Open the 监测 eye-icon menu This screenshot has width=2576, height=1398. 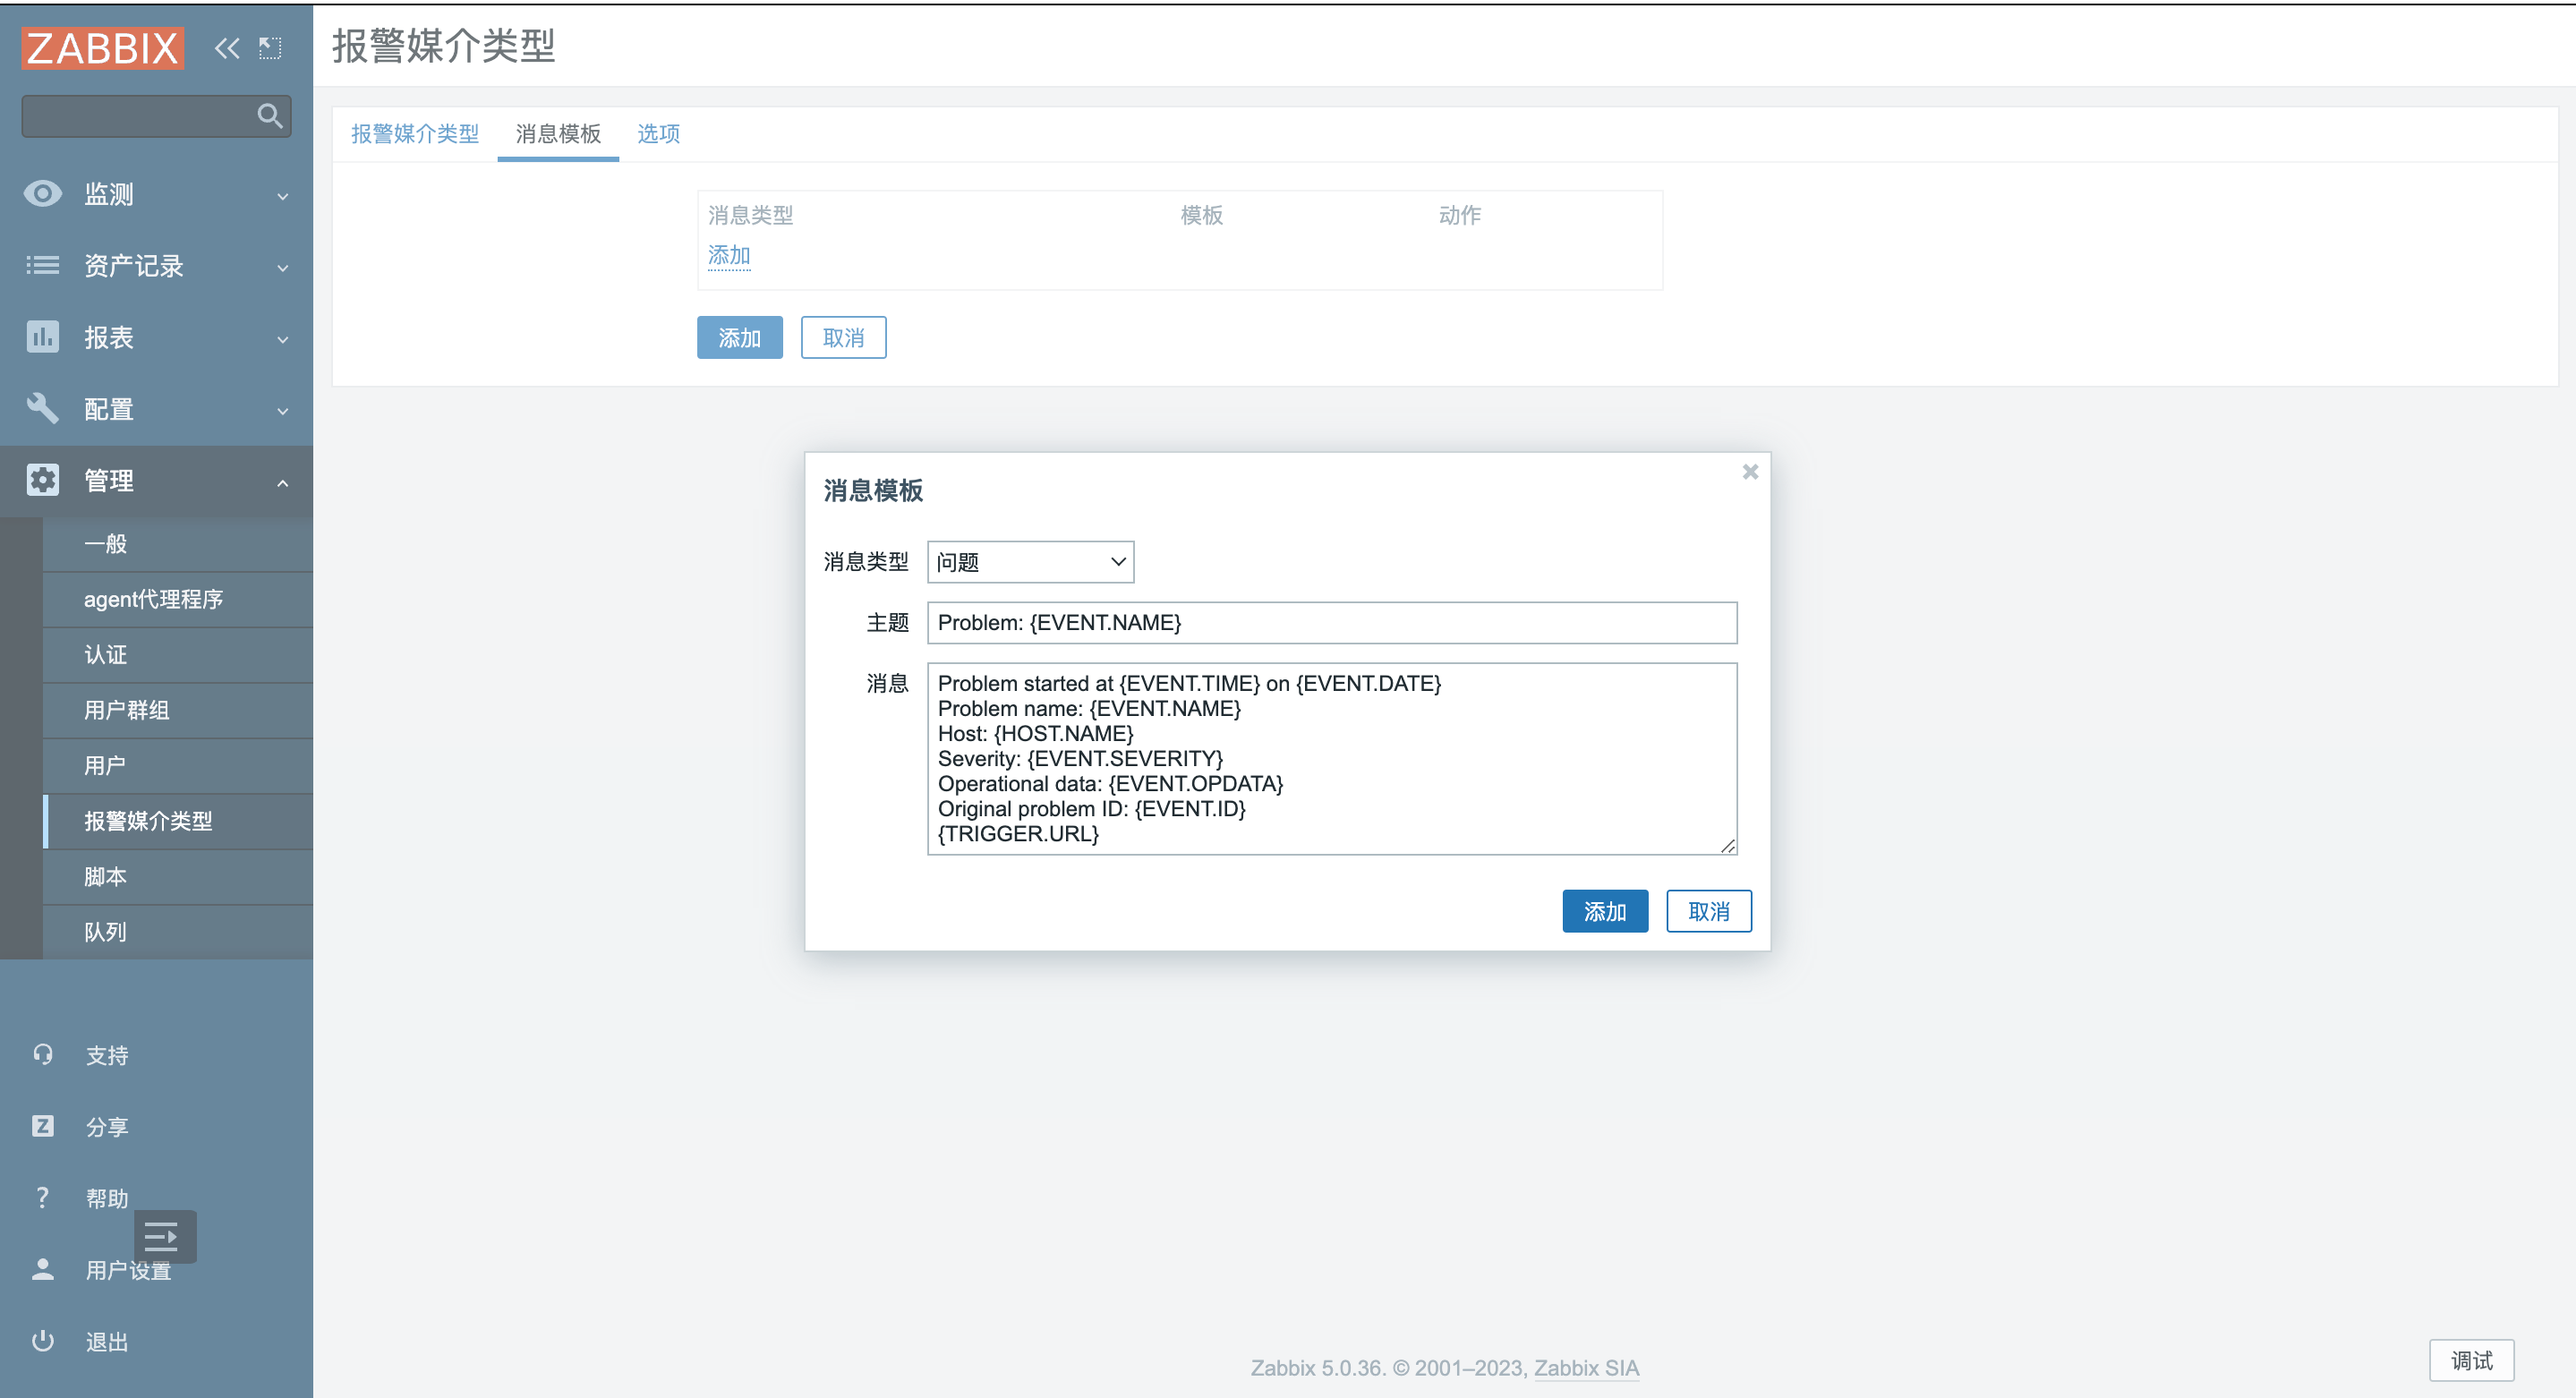(42, 193)
